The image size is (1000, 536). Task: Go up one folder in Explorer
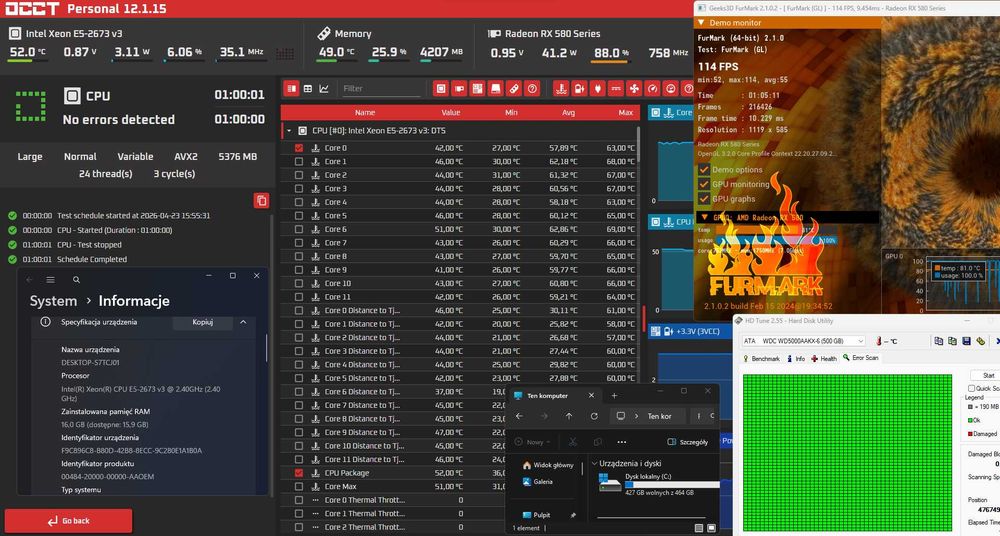tap(569, 416)
